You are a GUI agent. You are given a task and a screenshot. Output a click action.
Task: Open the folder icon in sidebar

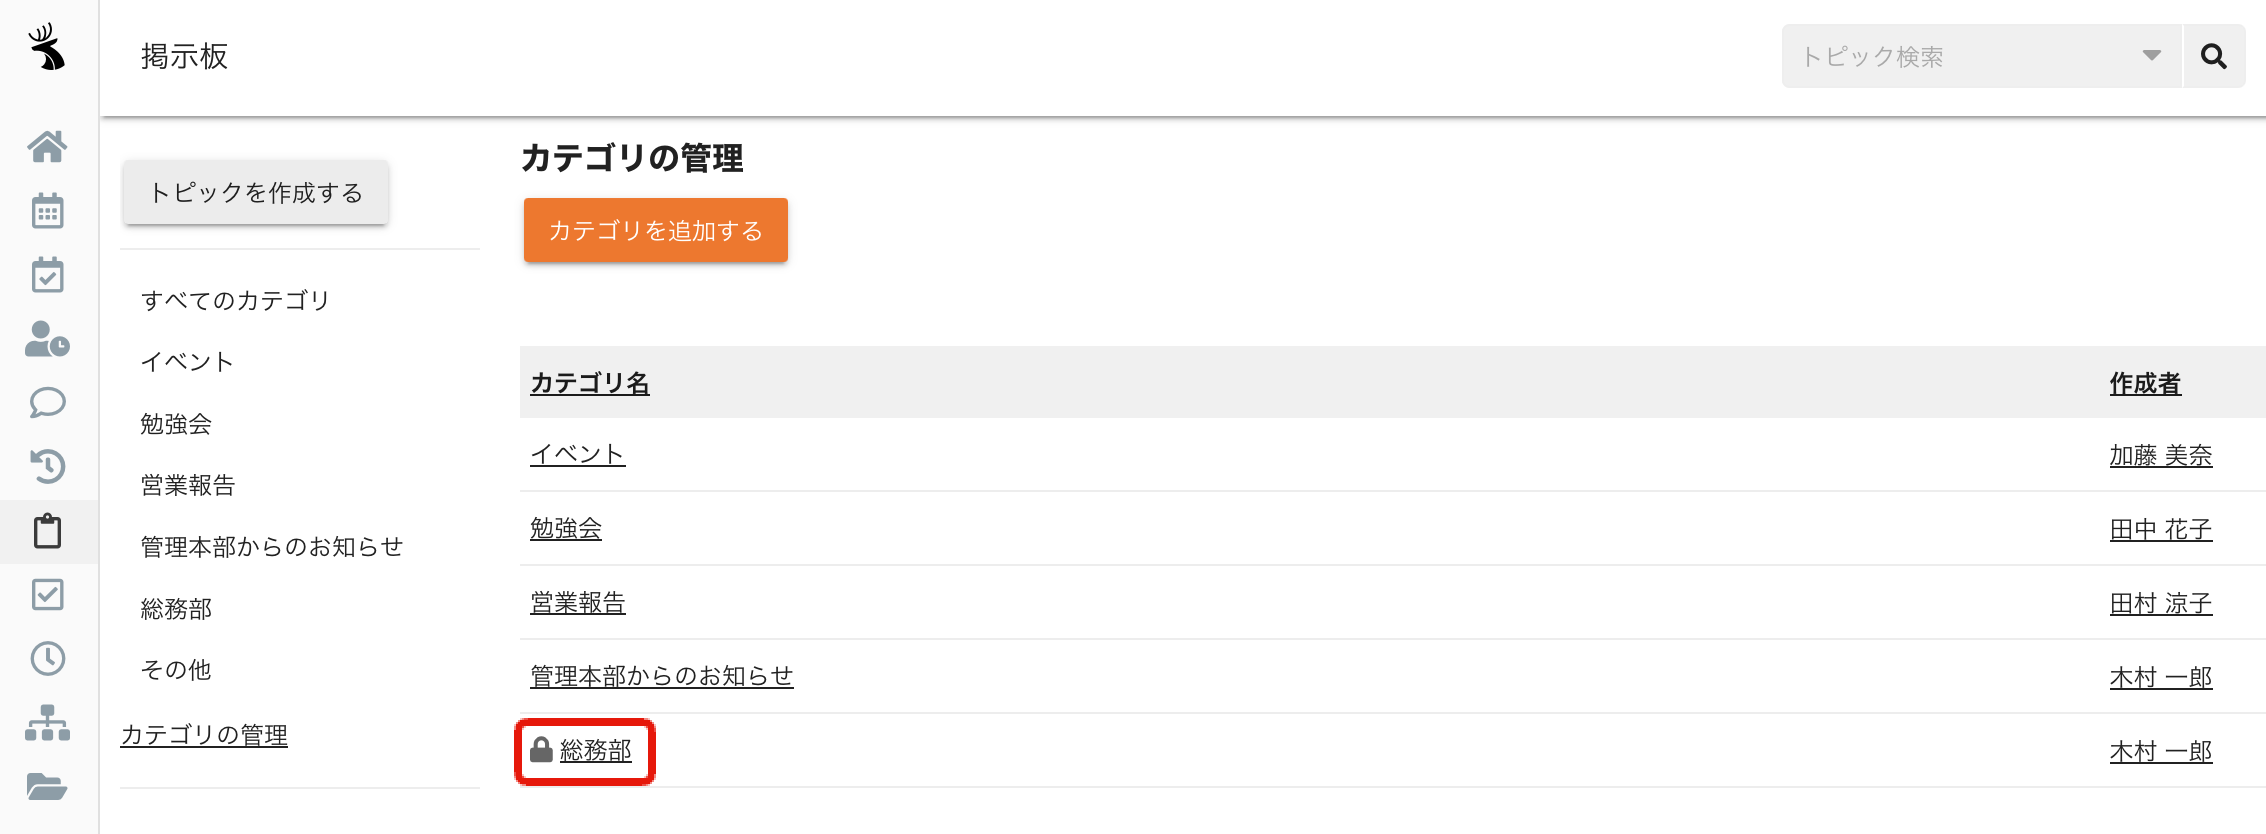(x=47, y=787)
